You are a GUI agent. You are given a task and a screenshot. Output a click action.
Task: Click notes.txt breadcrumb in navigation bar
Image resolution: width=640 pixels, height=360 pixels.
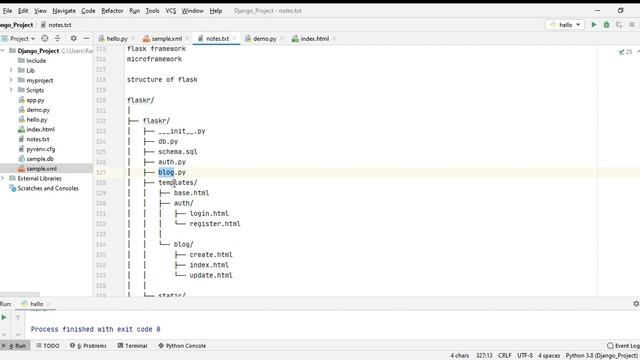tap(56, 25)
